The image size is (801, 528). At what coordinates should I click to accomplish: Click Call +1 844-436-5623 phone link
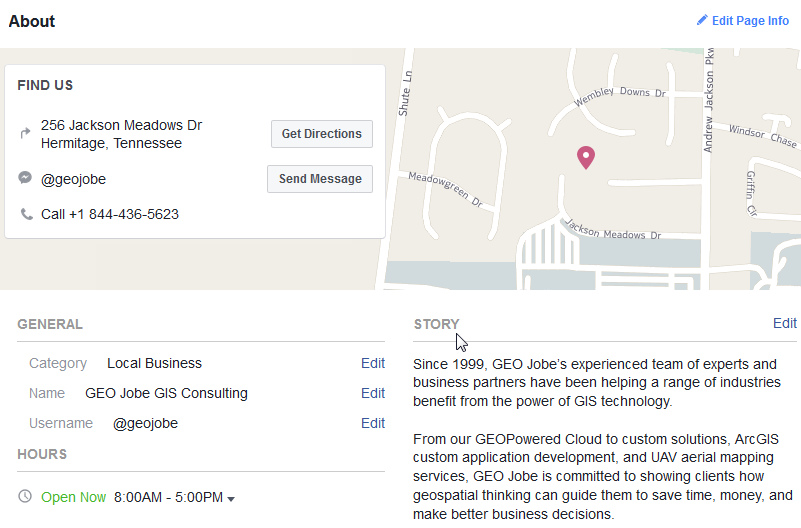point(110,214)
